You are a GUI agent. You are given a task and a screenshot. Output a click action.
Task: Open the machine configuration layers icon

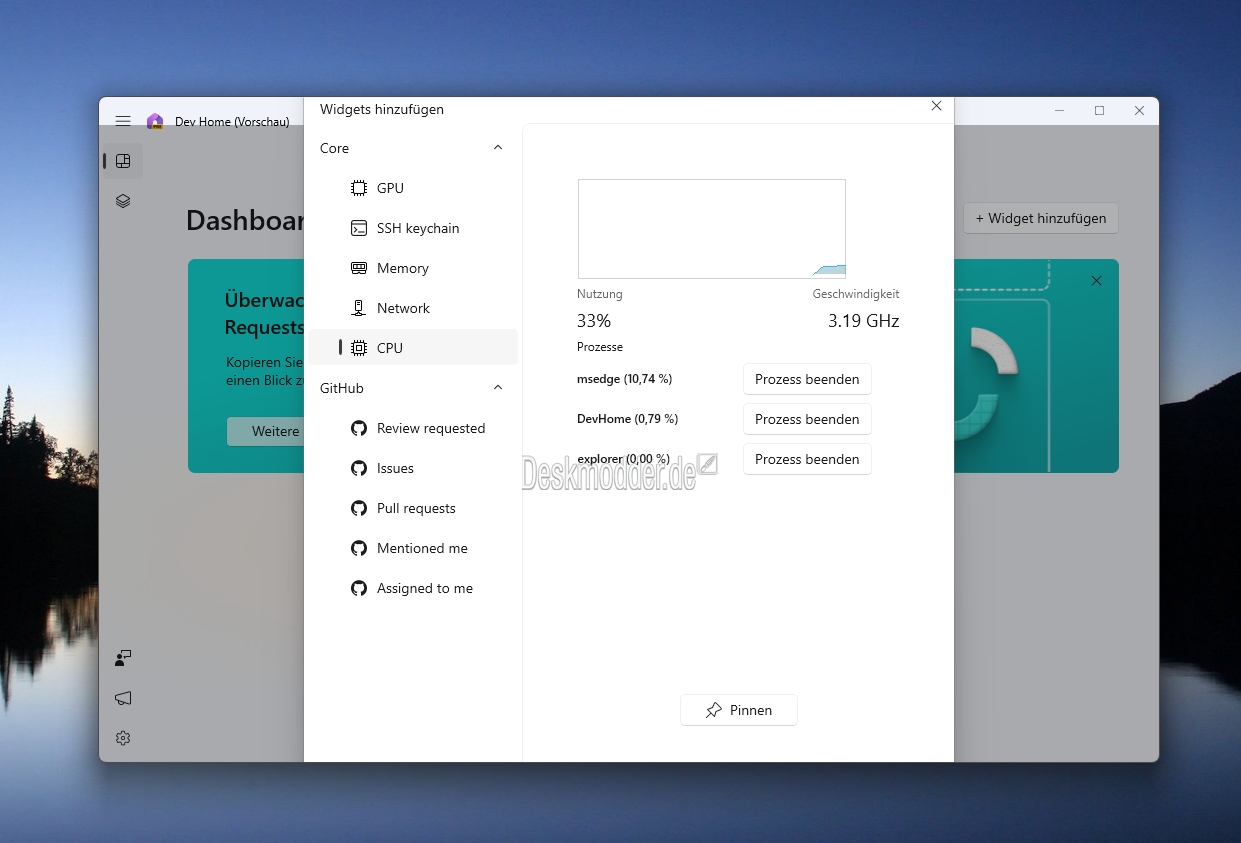click(x=123, y=201)
